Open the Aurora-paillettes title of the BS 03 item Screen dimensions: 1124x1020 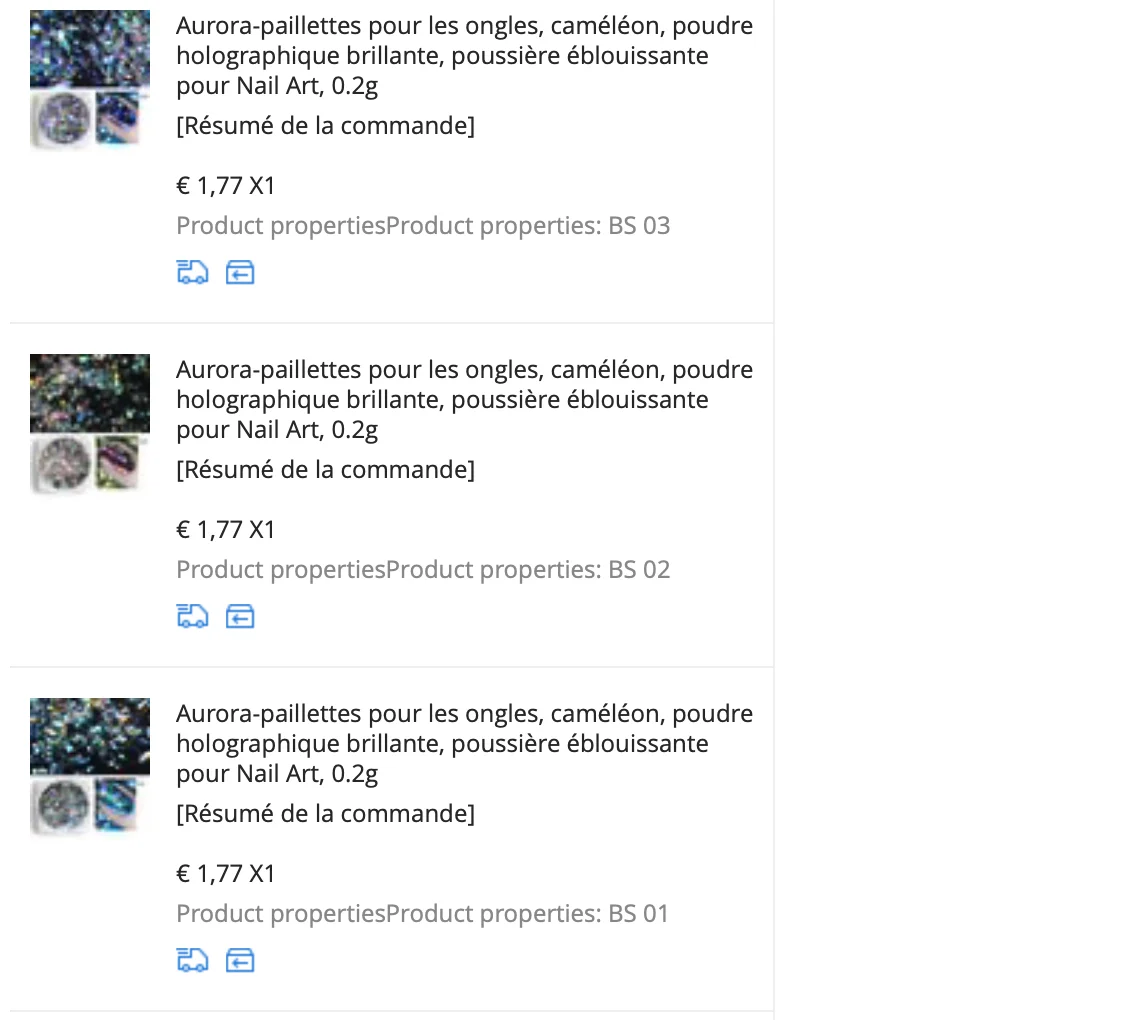[465, 56]
